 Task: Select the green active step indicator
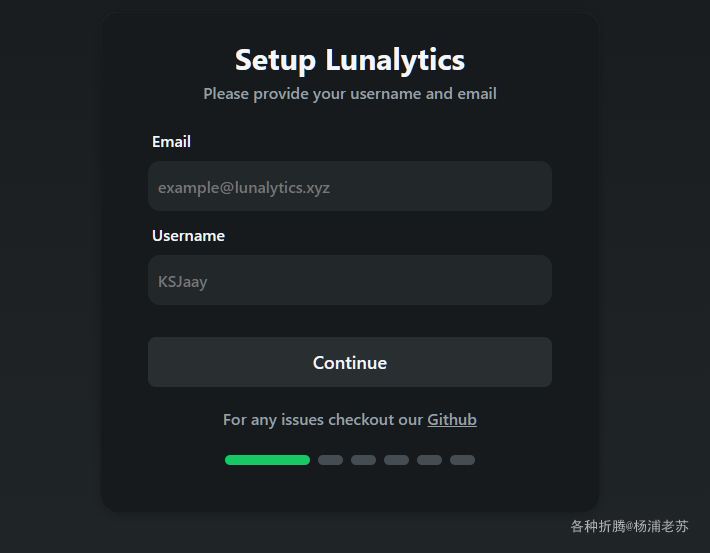[268, 460]
